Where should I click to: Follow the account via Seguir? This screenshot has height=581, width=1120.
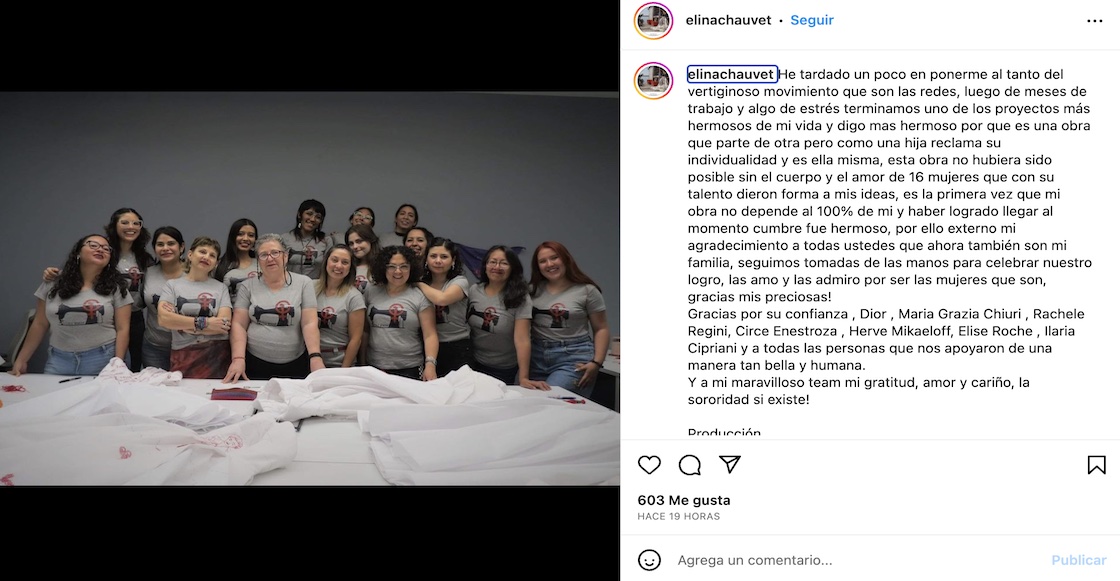point(811,20)
